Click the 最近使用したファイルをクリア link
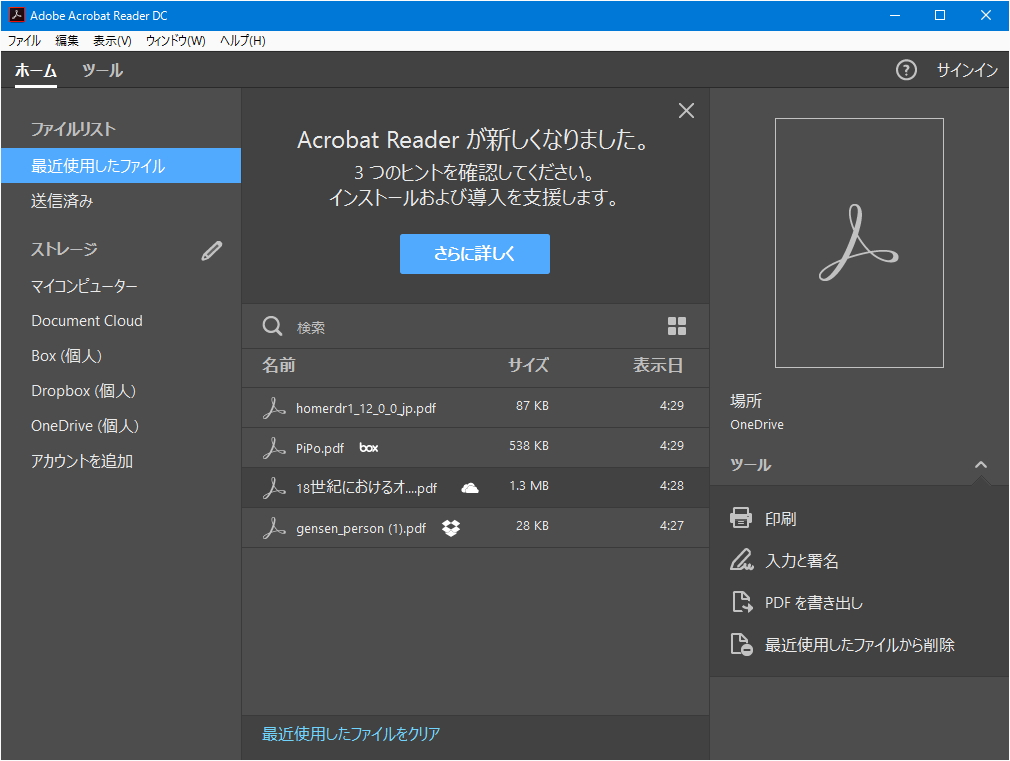Screen dimensions: 1010x761 click(350, 735)
